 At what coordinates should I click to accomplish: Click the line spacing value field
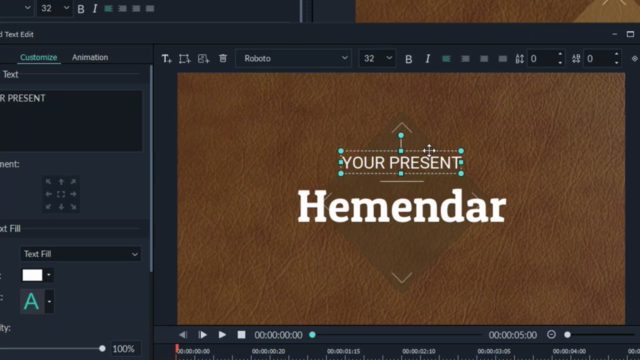pos(541,59)
